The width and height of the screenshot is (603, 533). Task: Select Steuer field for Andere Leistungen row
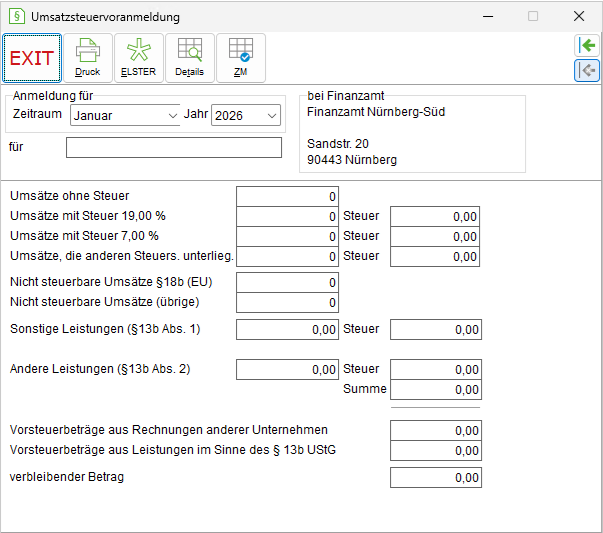click(436, 370)
